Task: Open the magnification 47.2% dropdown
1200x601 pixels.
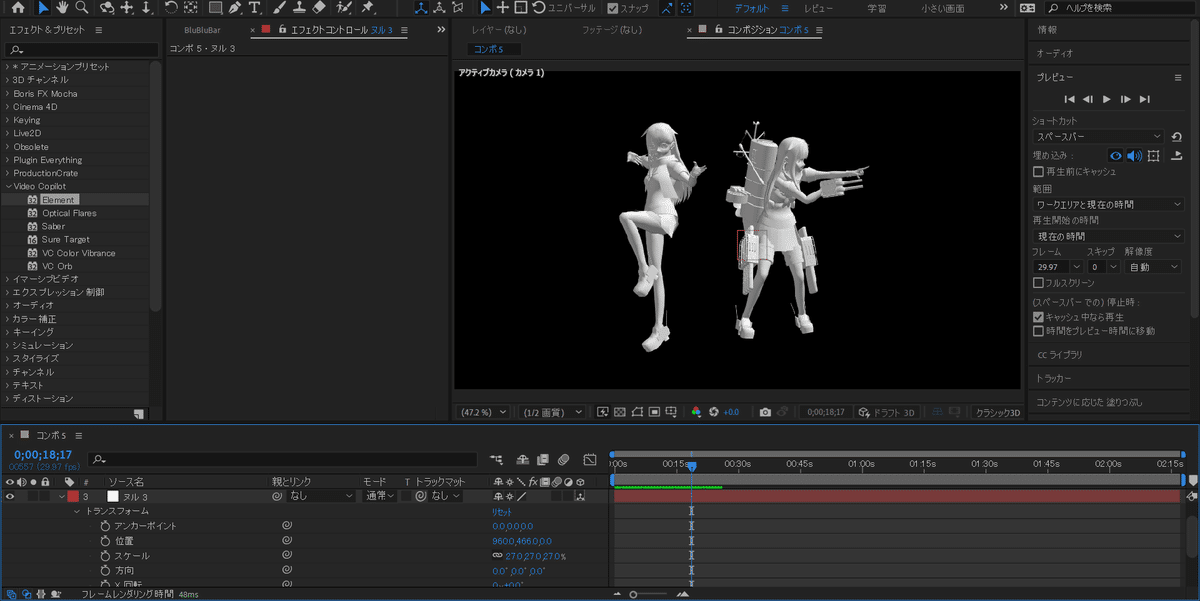Action: tap(484, 412)
